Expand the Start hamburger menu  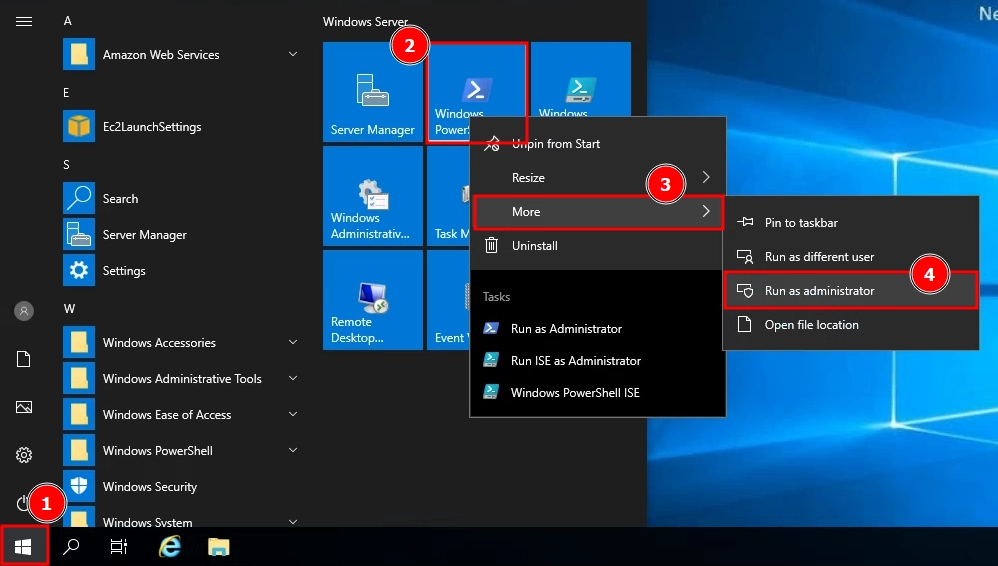click(24, 21)
